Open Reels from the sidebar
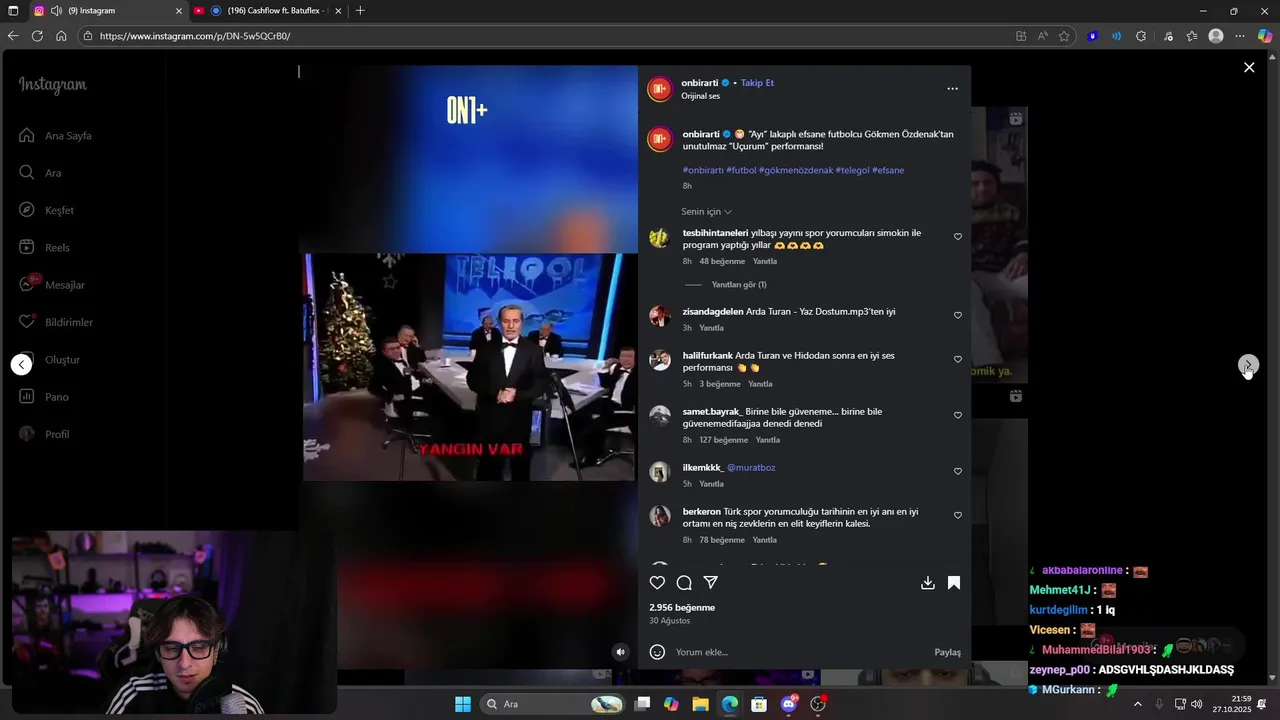Screen dimensions: 1280x720 44,247
